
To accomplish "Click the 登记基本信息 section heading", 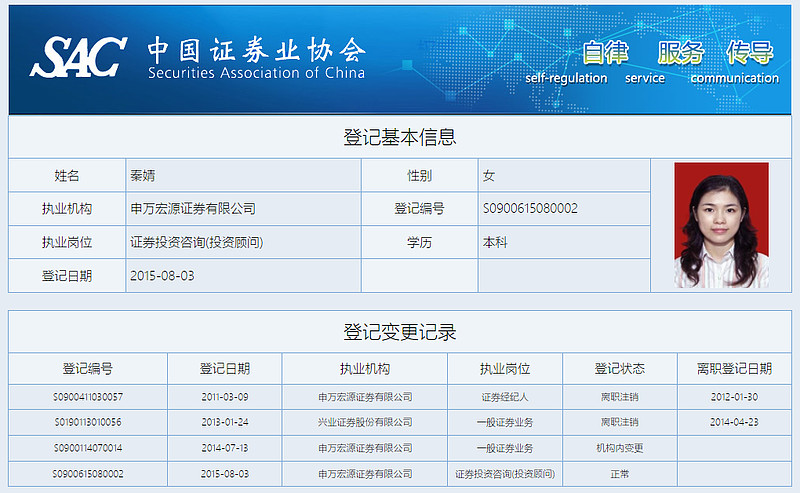I will [399, 138].
